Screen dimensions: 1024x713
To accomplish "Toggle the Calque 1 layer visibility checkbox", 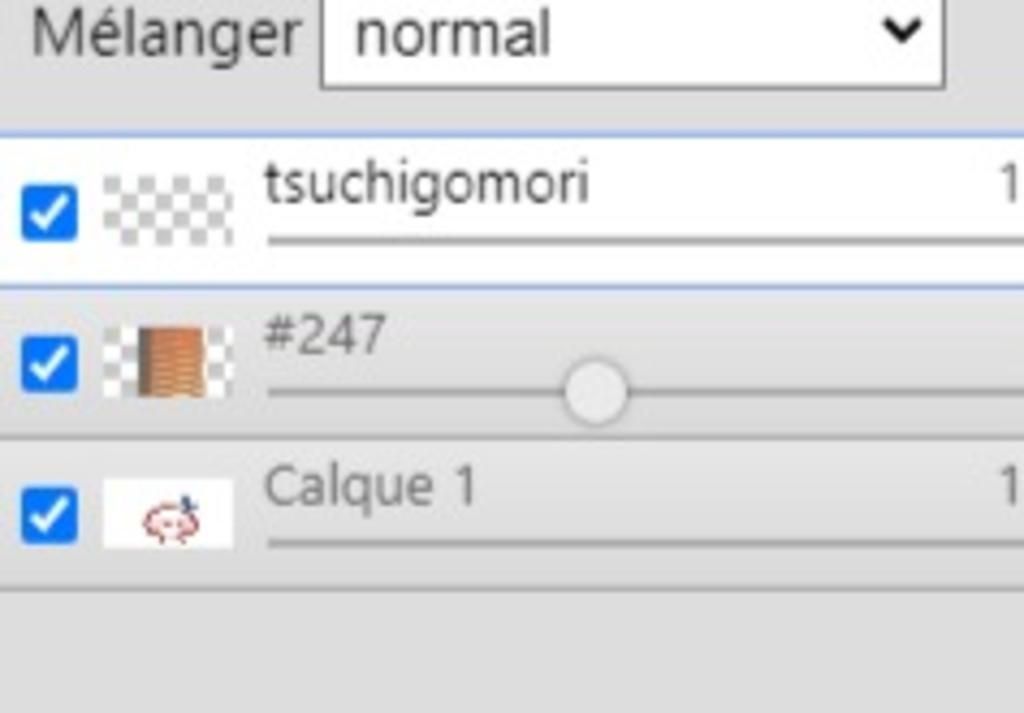I will tap(49, 515).
